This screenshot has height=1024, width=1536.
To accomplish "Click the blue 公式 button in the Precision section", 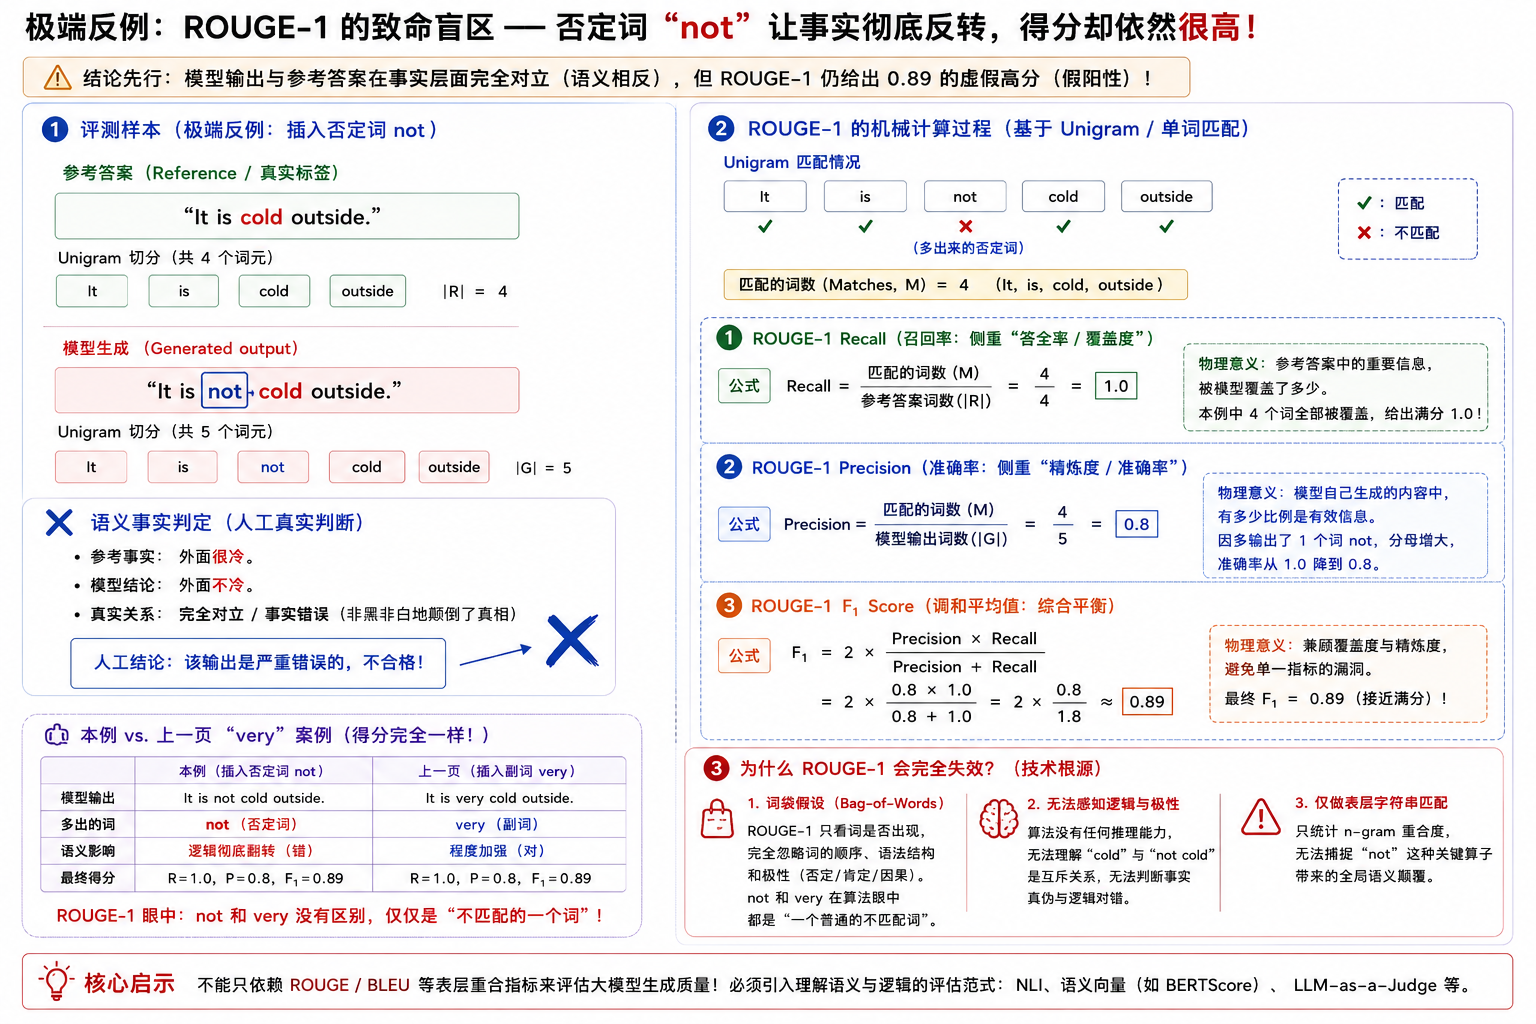I will [x=744, y=524].
